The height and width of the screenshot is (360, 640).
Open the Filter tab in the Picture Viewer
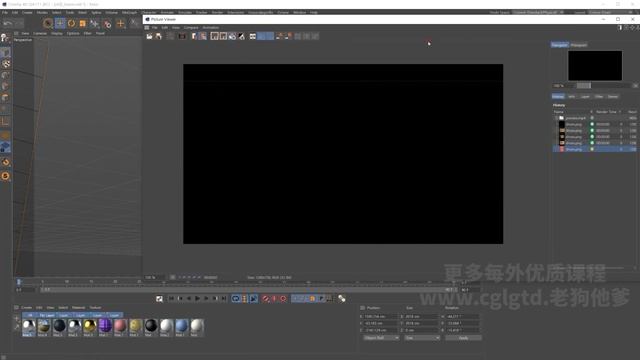(x=599, y=96)
